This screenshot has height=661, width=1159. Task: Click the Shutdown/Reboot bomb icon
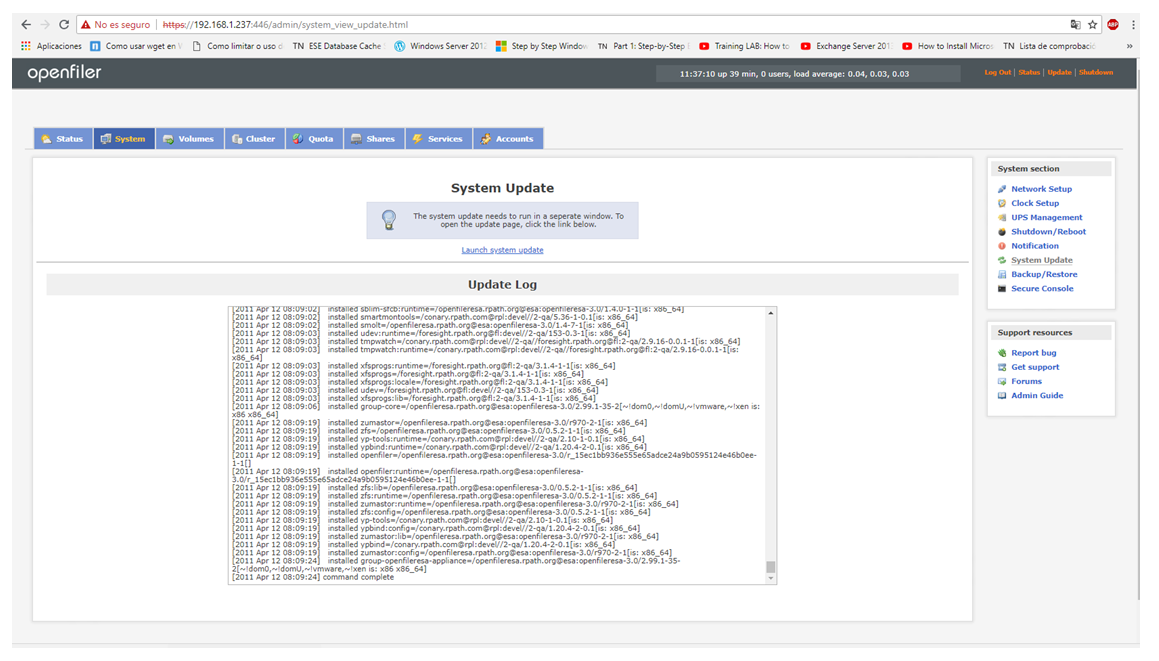(1002, 231)
